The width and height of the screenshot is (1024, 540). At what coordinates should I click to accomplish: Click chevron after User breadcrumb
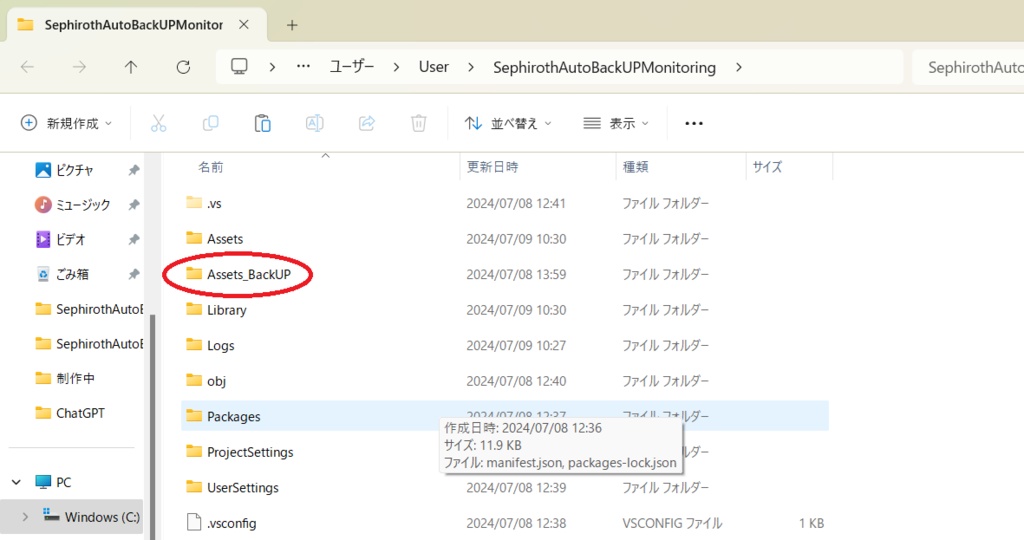(470, 67)
